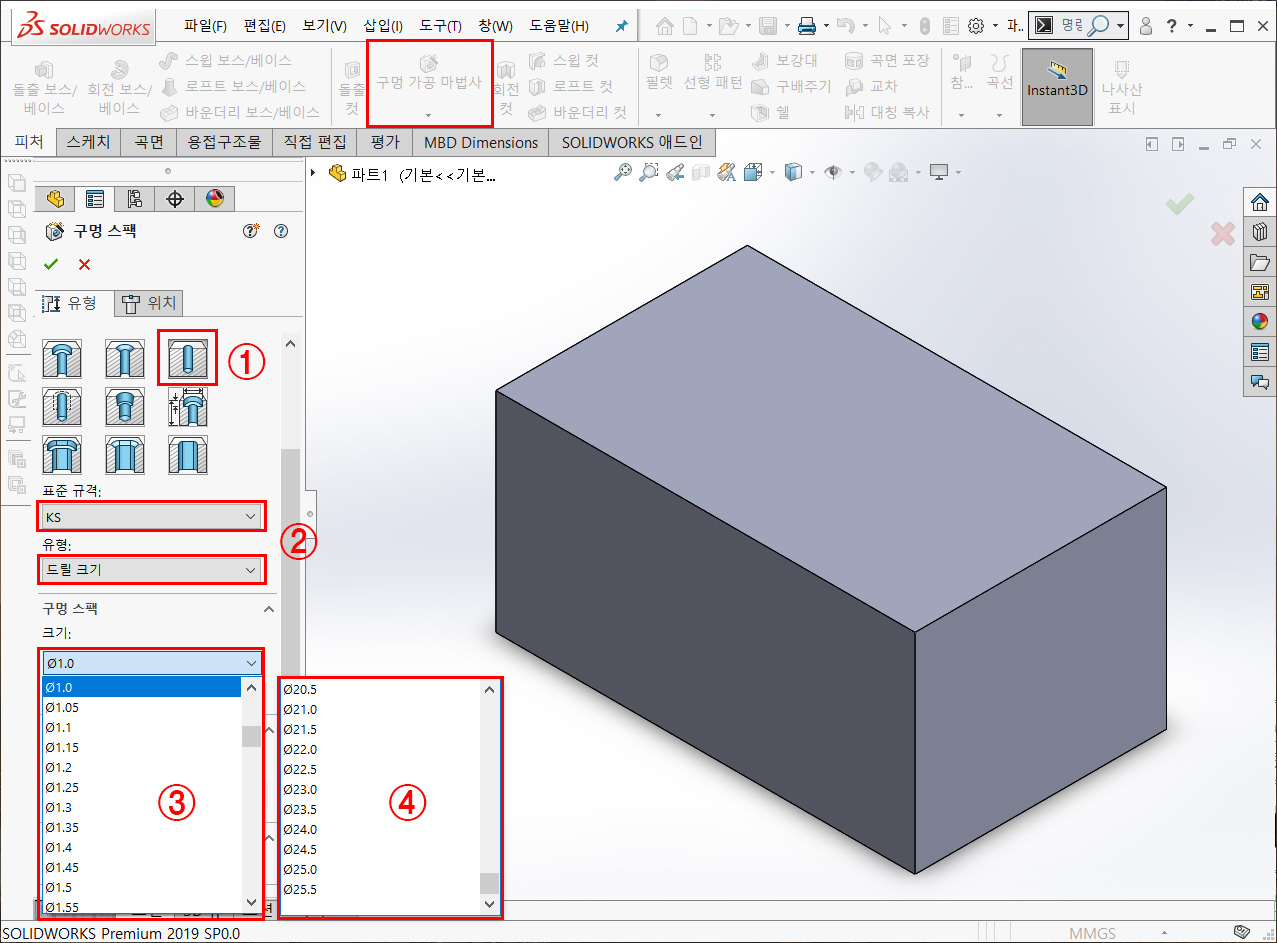Open the ConfigurationManager tab icon
1277x943 pixels.
coord(134,198)
